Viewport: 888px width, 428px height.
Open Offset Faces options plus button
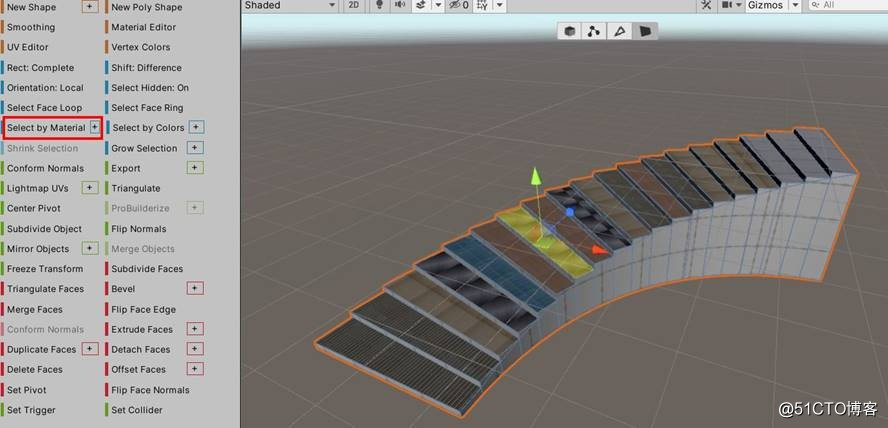tap(195, 369)
